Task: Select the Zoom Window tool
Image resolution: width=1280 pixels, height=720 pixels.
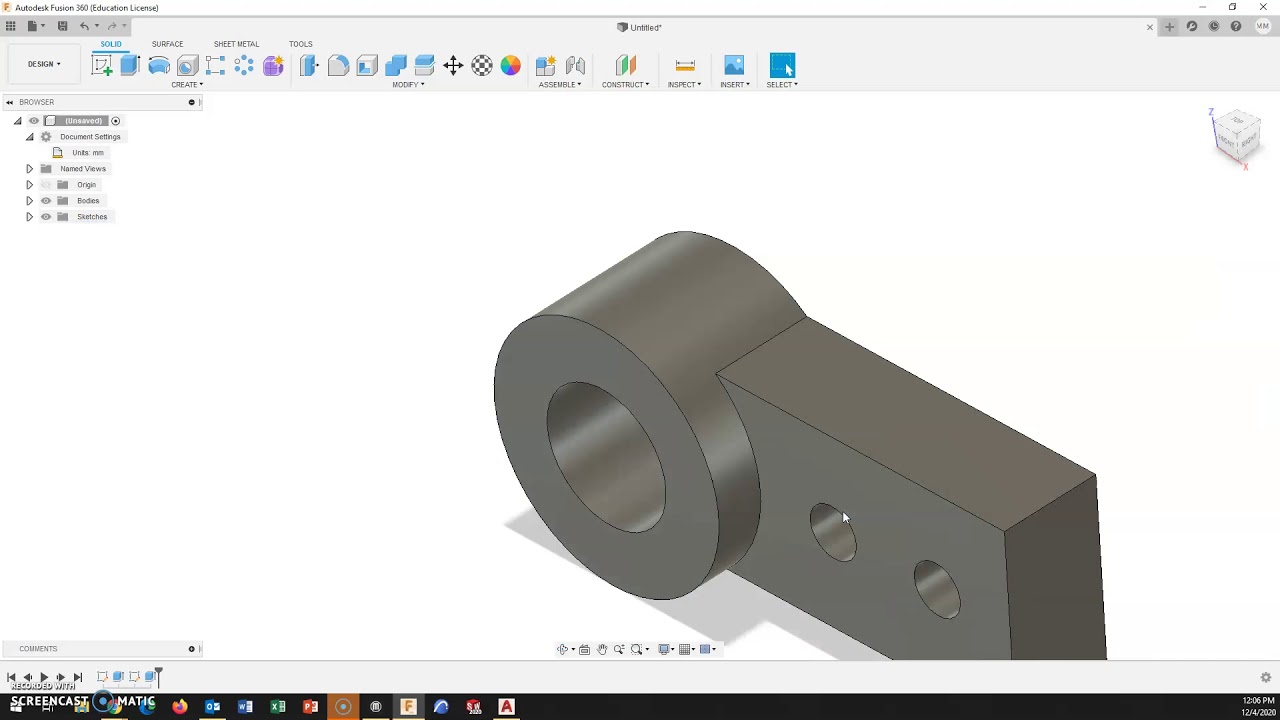Action: coord(638,649)
